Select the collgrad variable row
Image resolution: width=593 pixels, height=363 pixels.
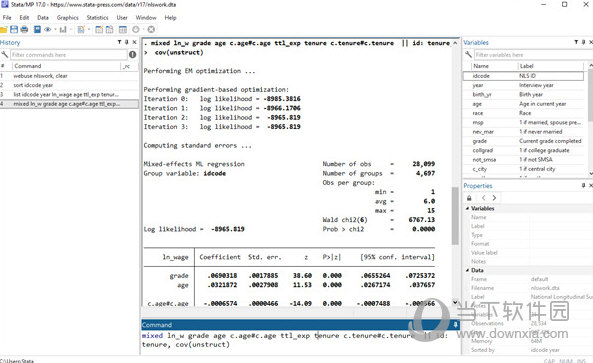[x=523, y=150]
